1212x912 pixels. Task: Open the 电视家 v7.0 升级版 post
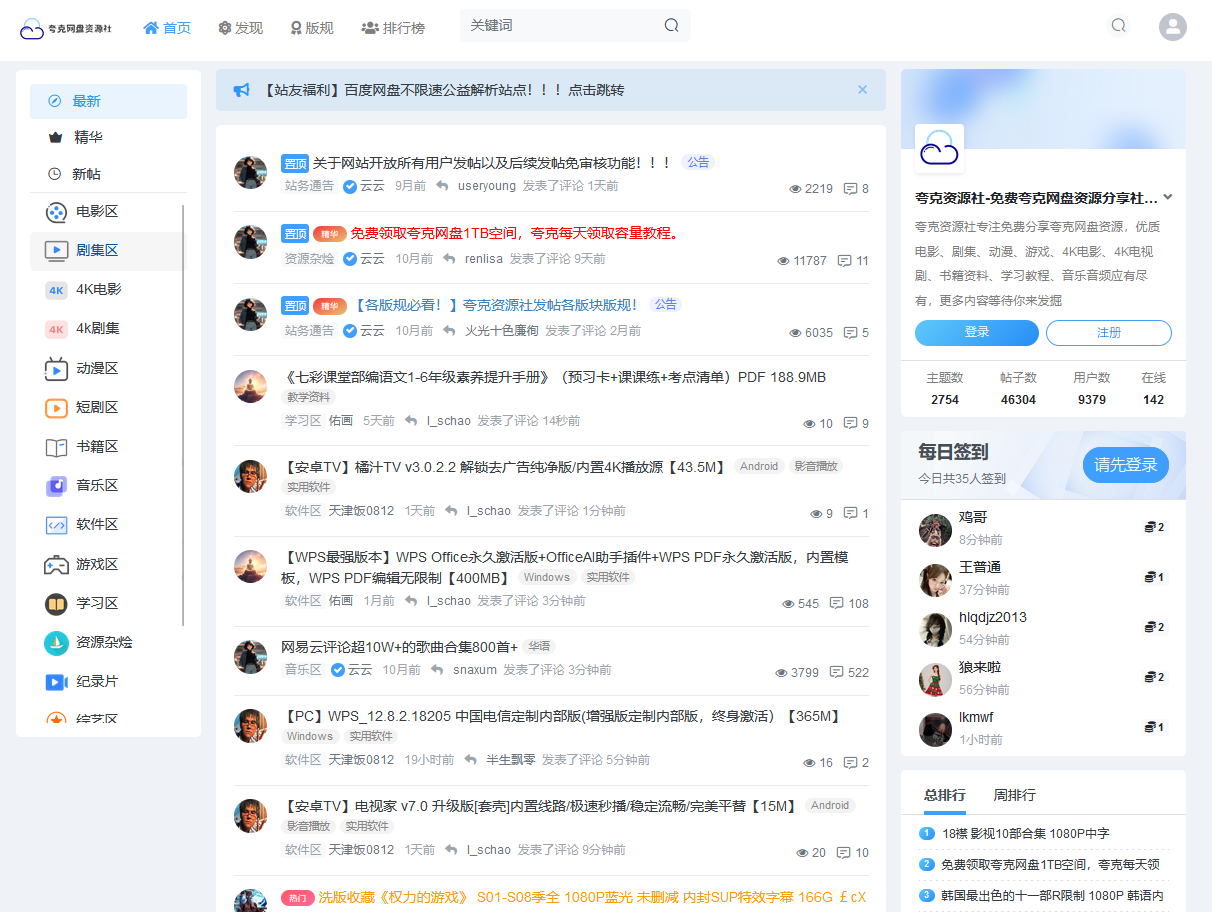pyautogui.click(x=539, y=805)
